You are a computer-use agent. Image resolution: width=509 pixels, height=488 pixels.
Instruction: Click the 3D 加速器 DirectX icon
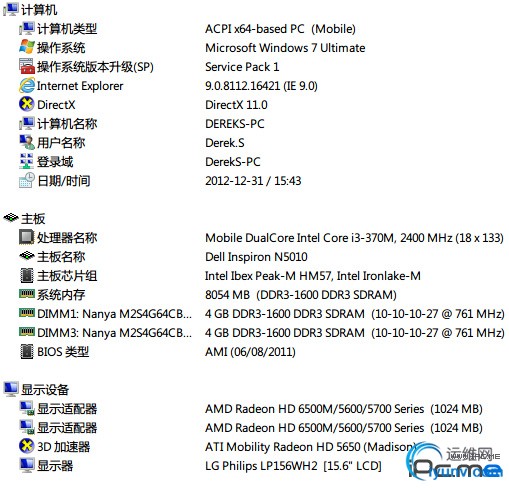[x=27, y=446]
